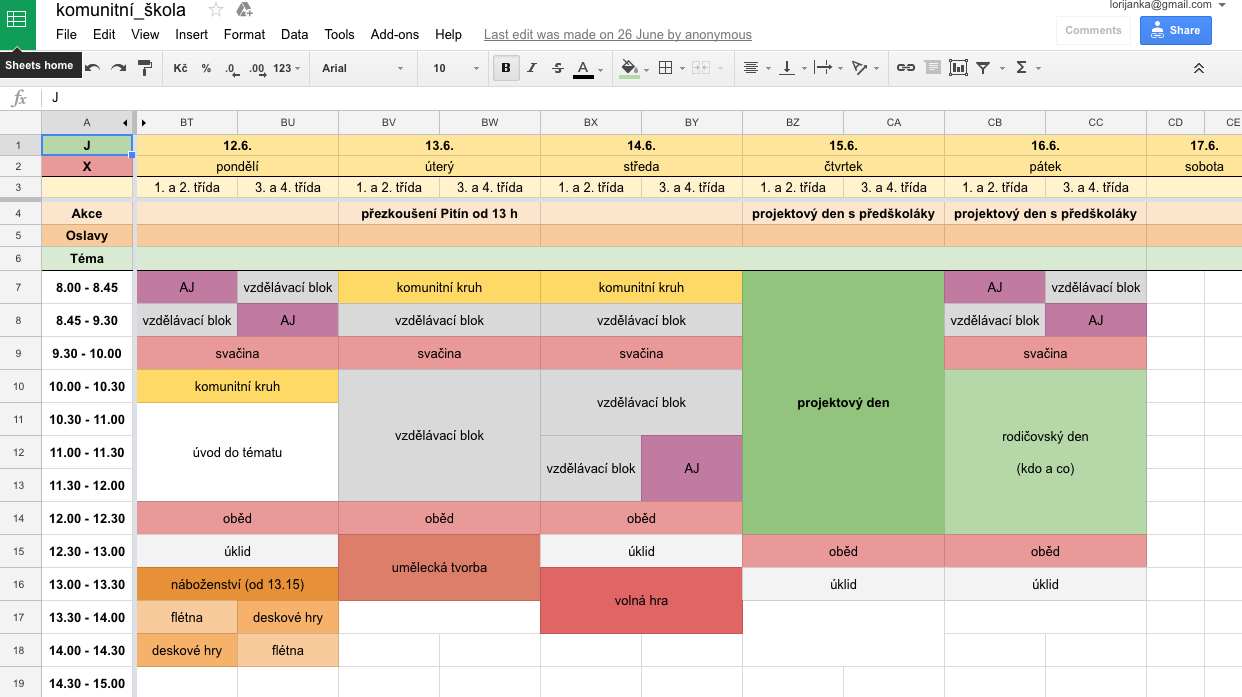Click the merge cells icon
Image resolution: width=1242 pixels, height=697 pixels.
tap(700, 68)
